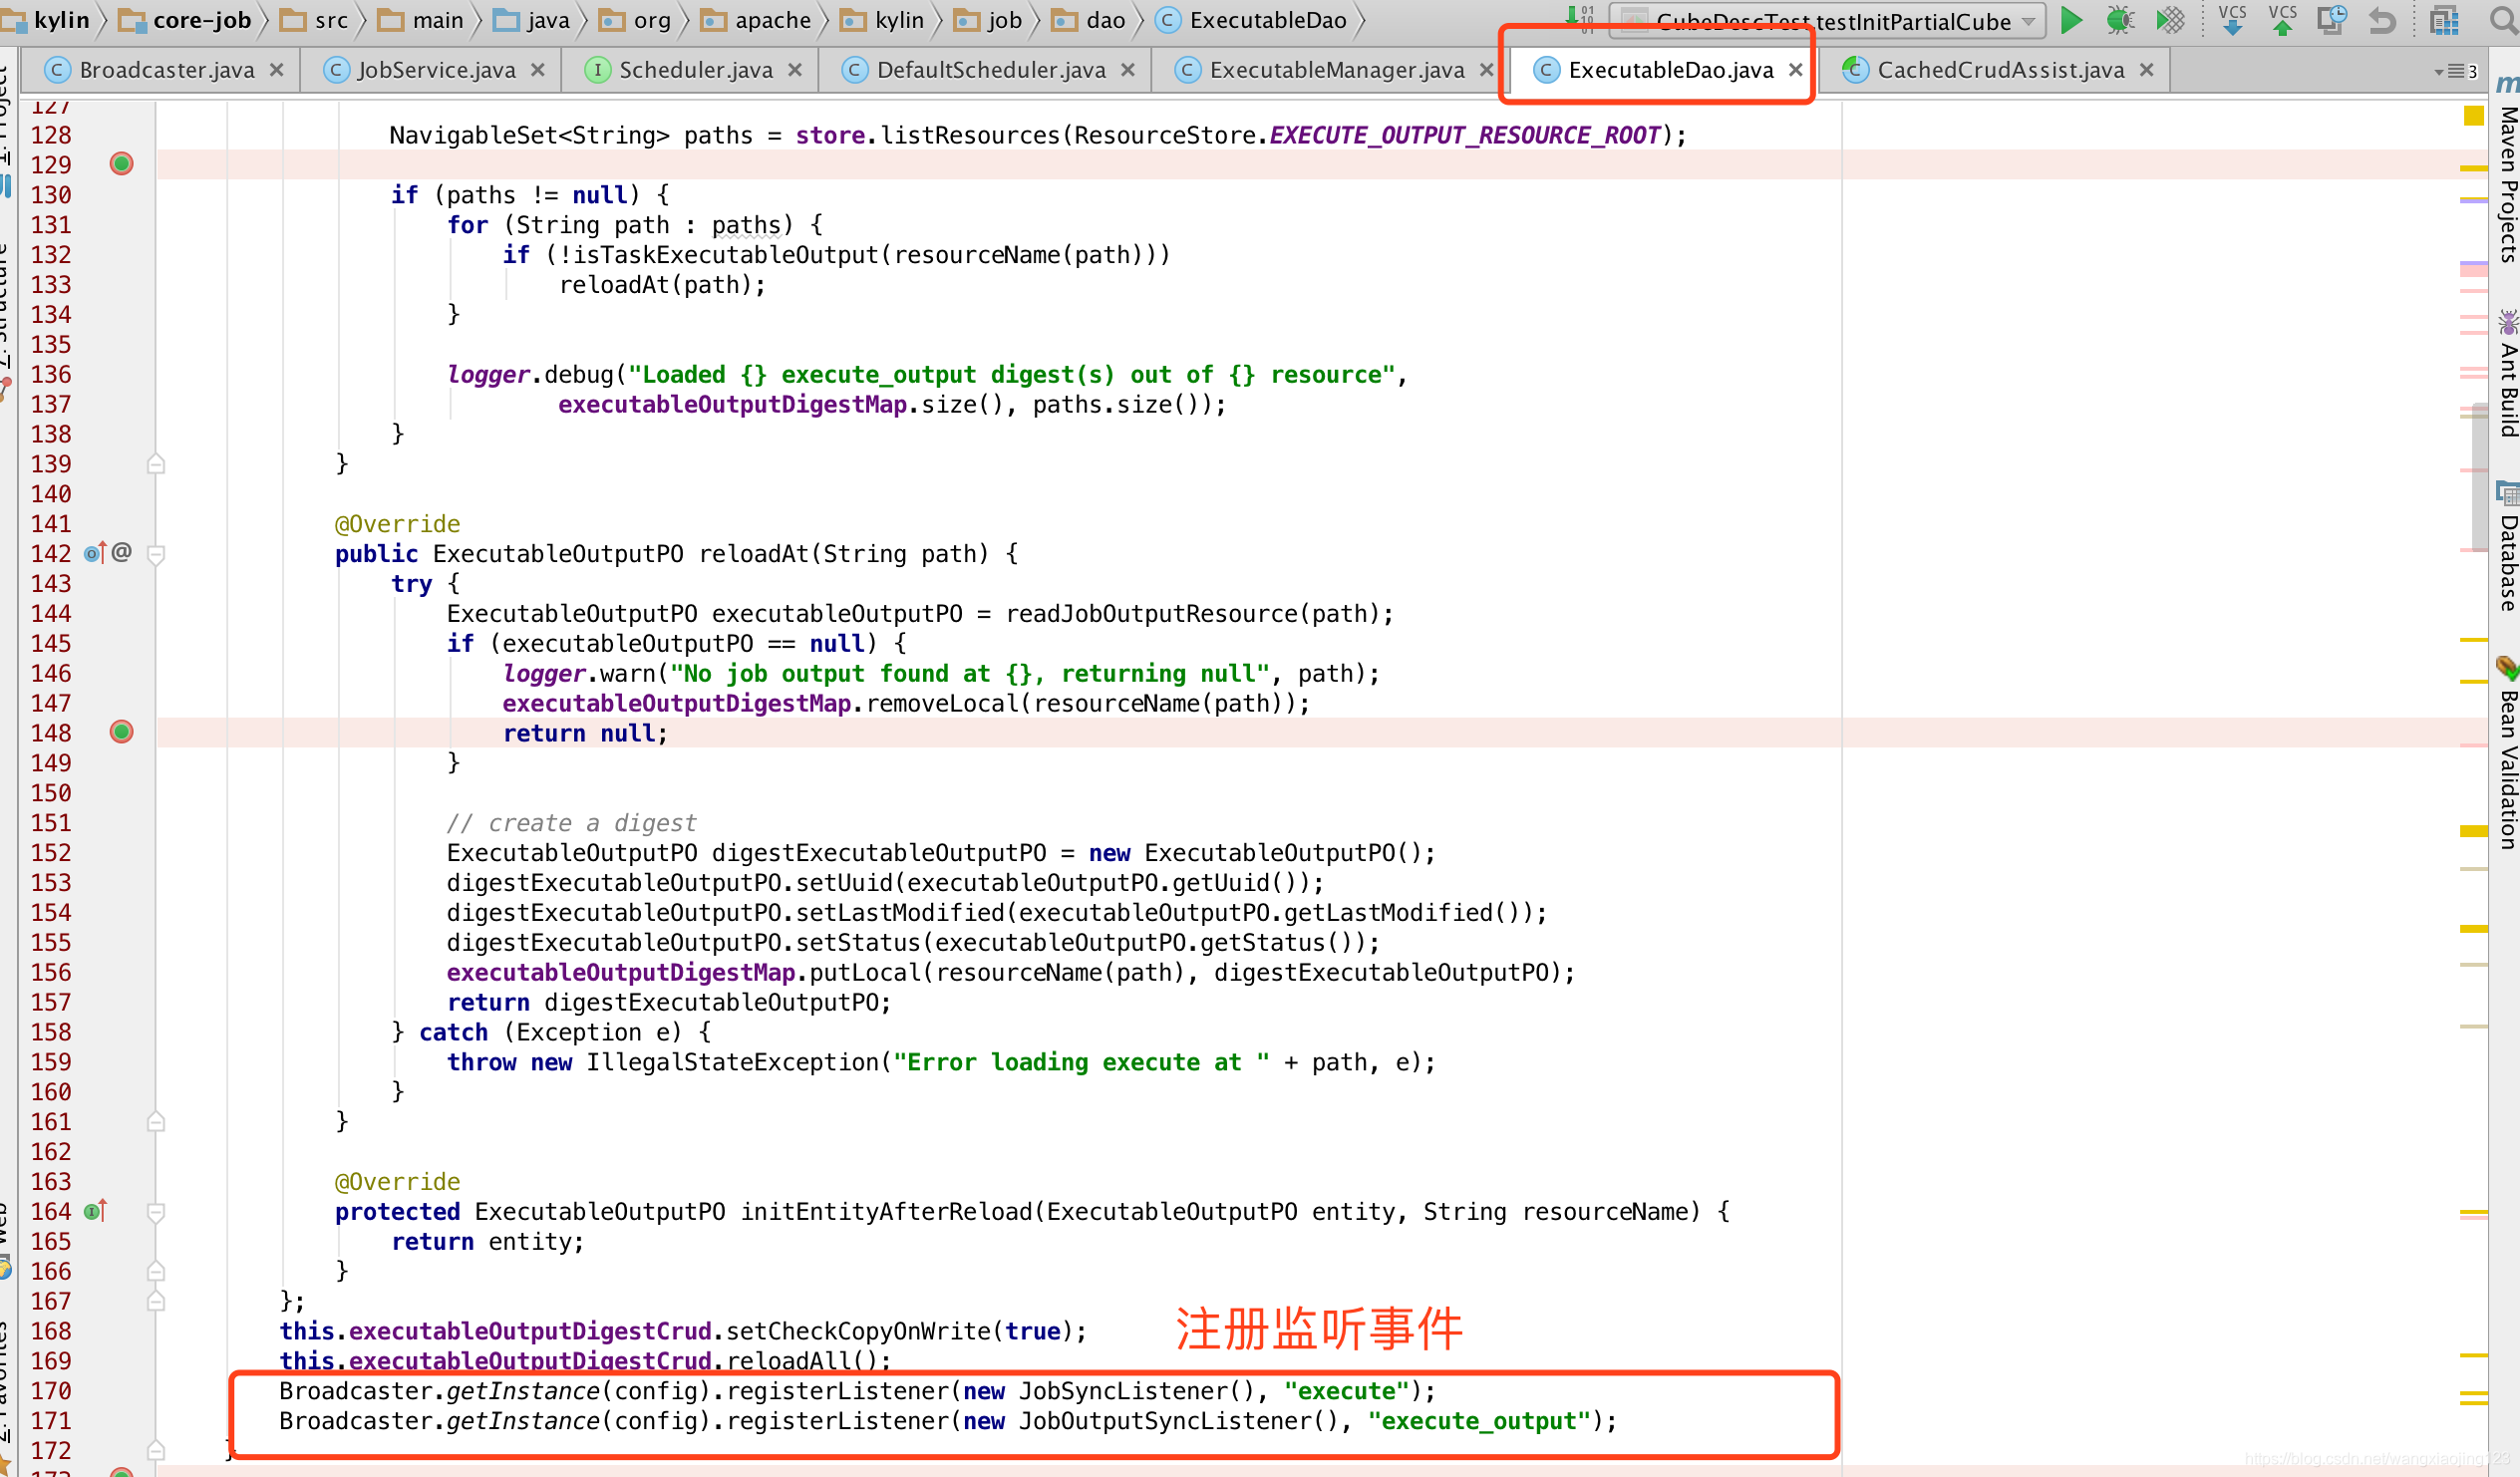Viewport: 2520px width, 1477px height.
Task: Select ExecutableDao class in breadcrumb
Action: point(1252,20)
